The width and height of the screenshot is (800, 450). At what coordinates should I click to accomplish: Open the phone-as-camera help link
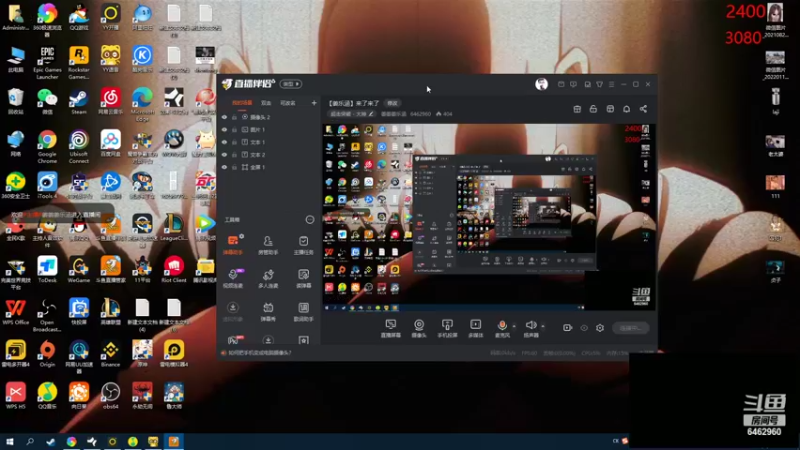tap(260, 353)
